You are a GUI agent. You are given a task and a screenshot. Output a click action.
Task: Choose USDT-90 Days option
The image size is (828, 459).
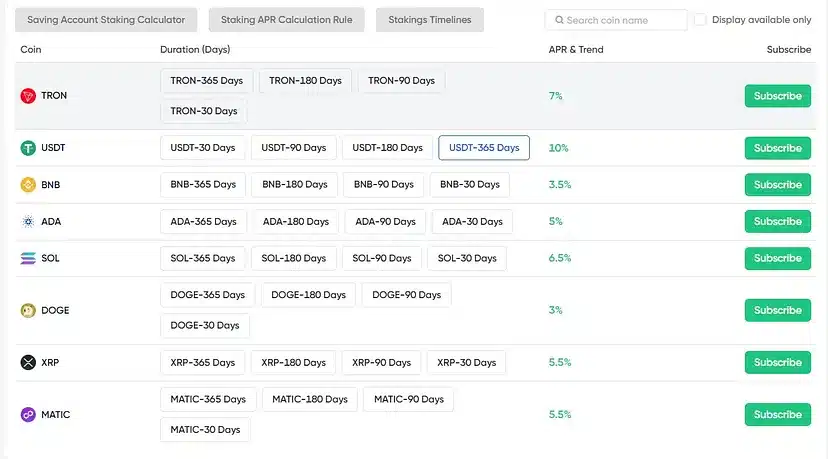pyautogui.click(x=294, y=148)
